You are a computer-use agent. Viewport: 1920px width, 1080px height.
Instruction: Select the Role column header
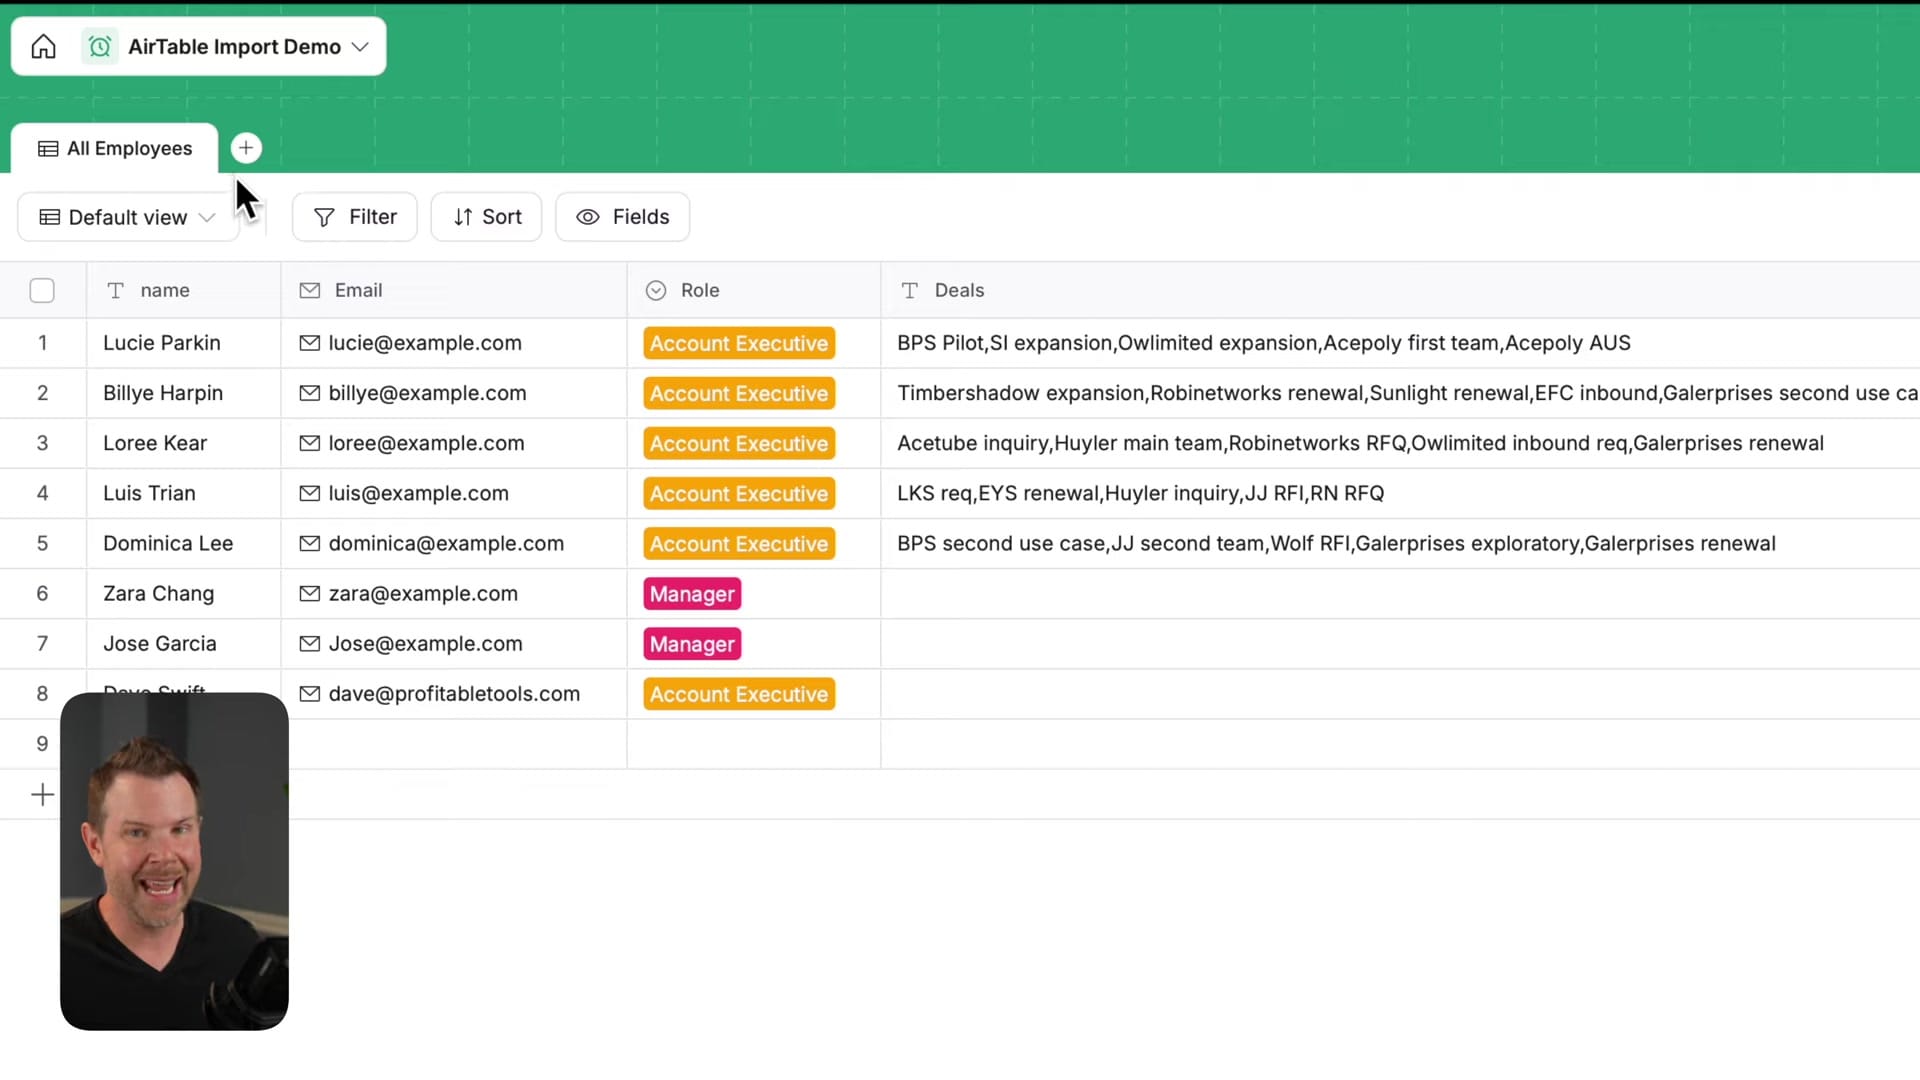tap(754, 291)
